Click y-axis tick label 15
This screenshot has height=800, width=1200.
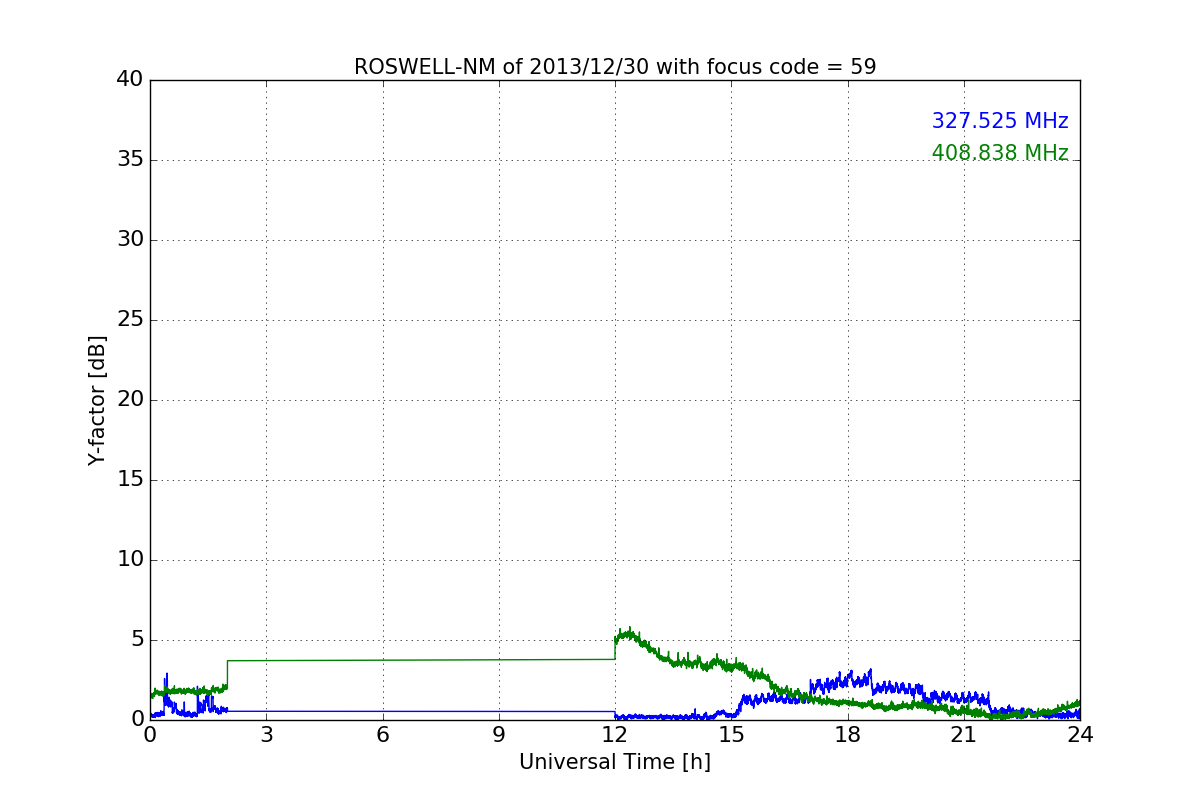(130, 480)
